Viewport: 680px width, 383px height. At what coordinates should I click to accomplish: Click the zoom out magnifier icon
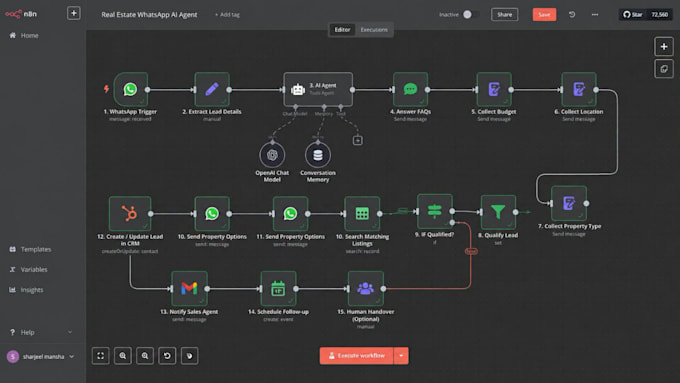[145, 356]
